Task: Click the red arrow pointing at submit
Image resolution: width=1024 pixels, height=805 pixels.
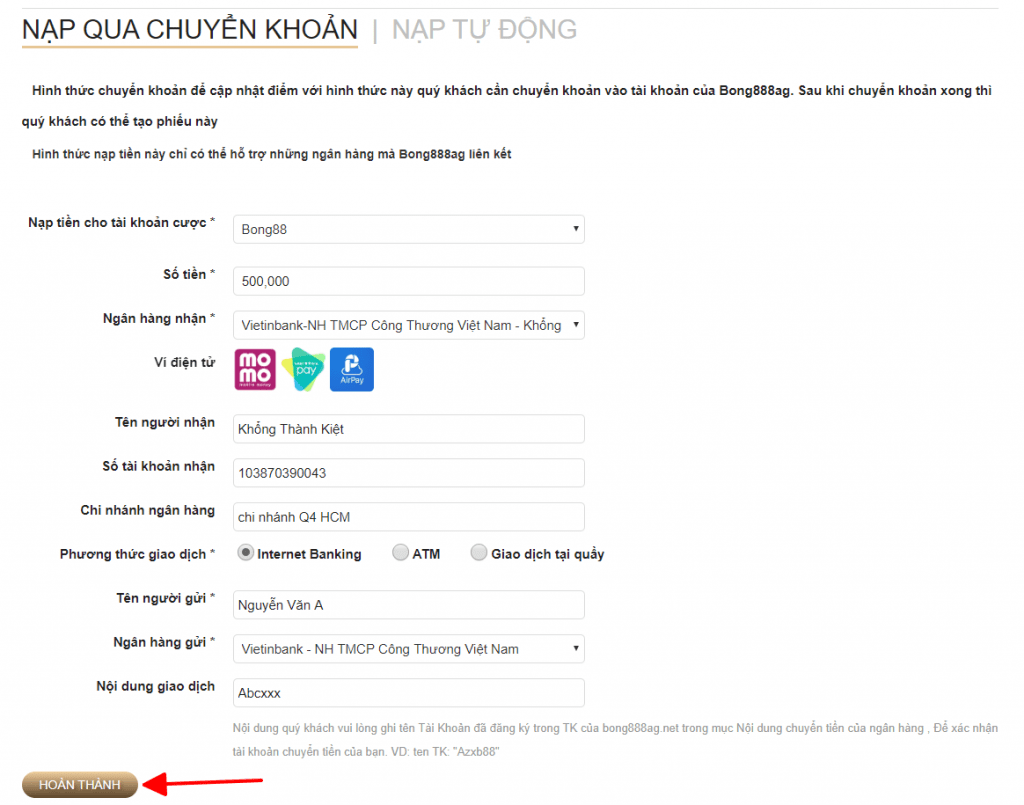Action: [x=200, y=784]
